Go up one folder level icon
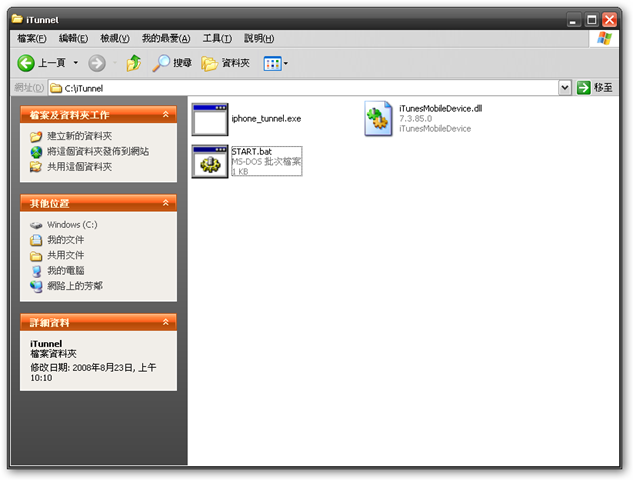Screen dimensions: 633x480 pos(134,63)
